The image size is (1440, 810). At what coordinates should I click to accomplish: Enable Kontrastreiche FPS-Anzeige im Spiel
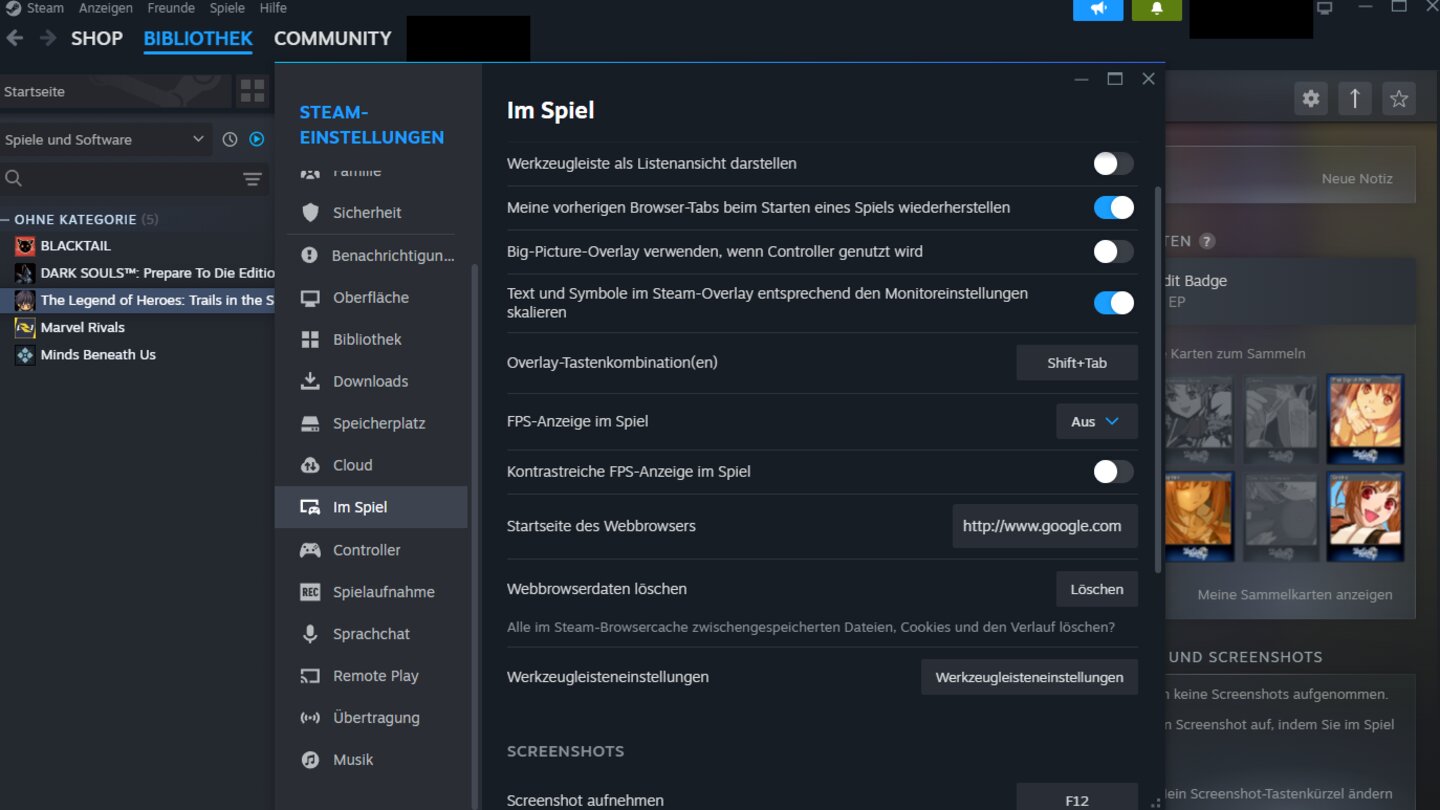[1113, 471]
